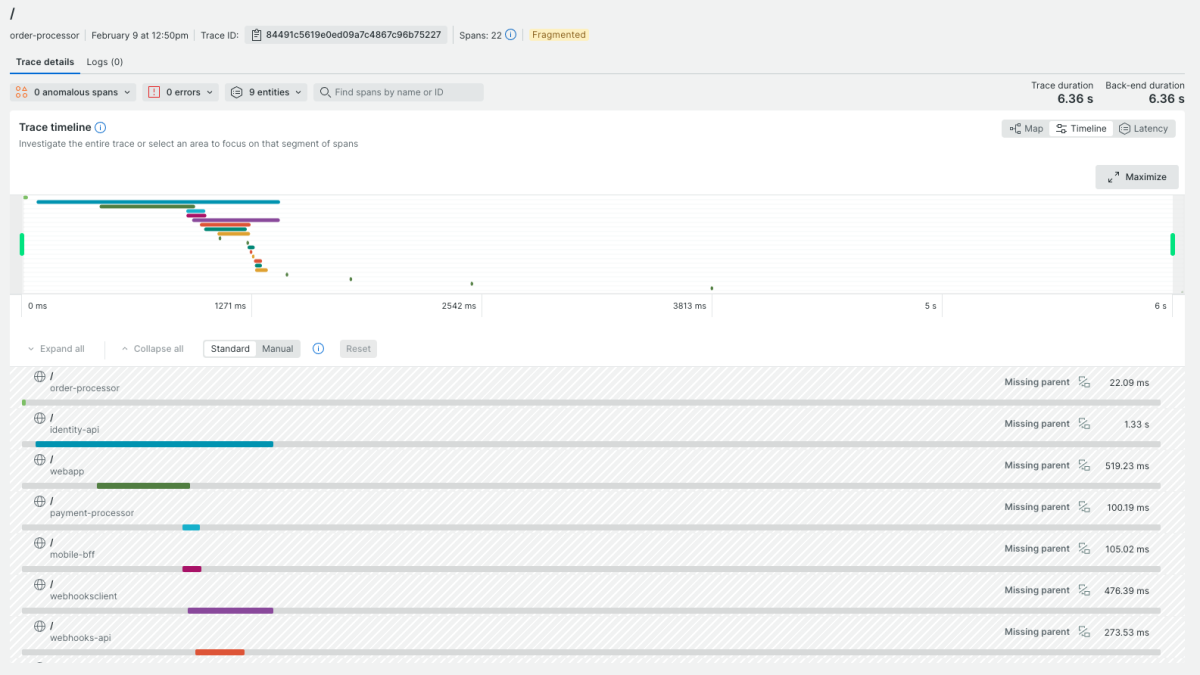Screen dimensions: 1200x675
Task: Click info icon beside Standard/Manual toggle
Action: point(318,349)
